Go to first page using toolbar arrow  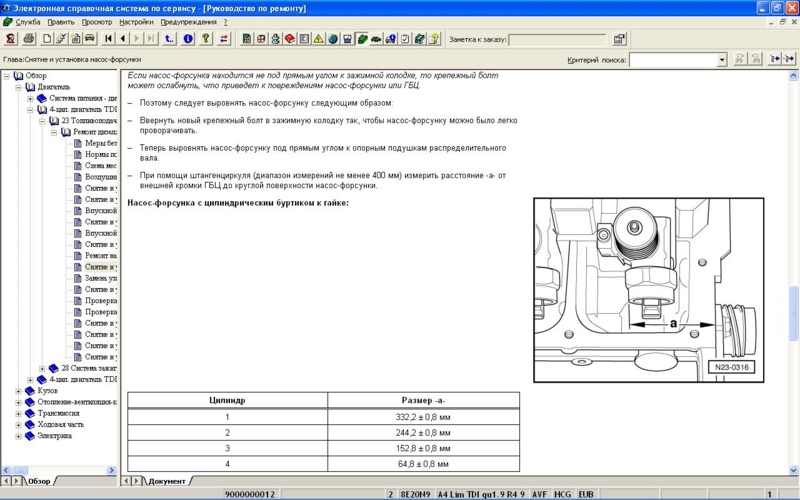[x=109, y=39]
